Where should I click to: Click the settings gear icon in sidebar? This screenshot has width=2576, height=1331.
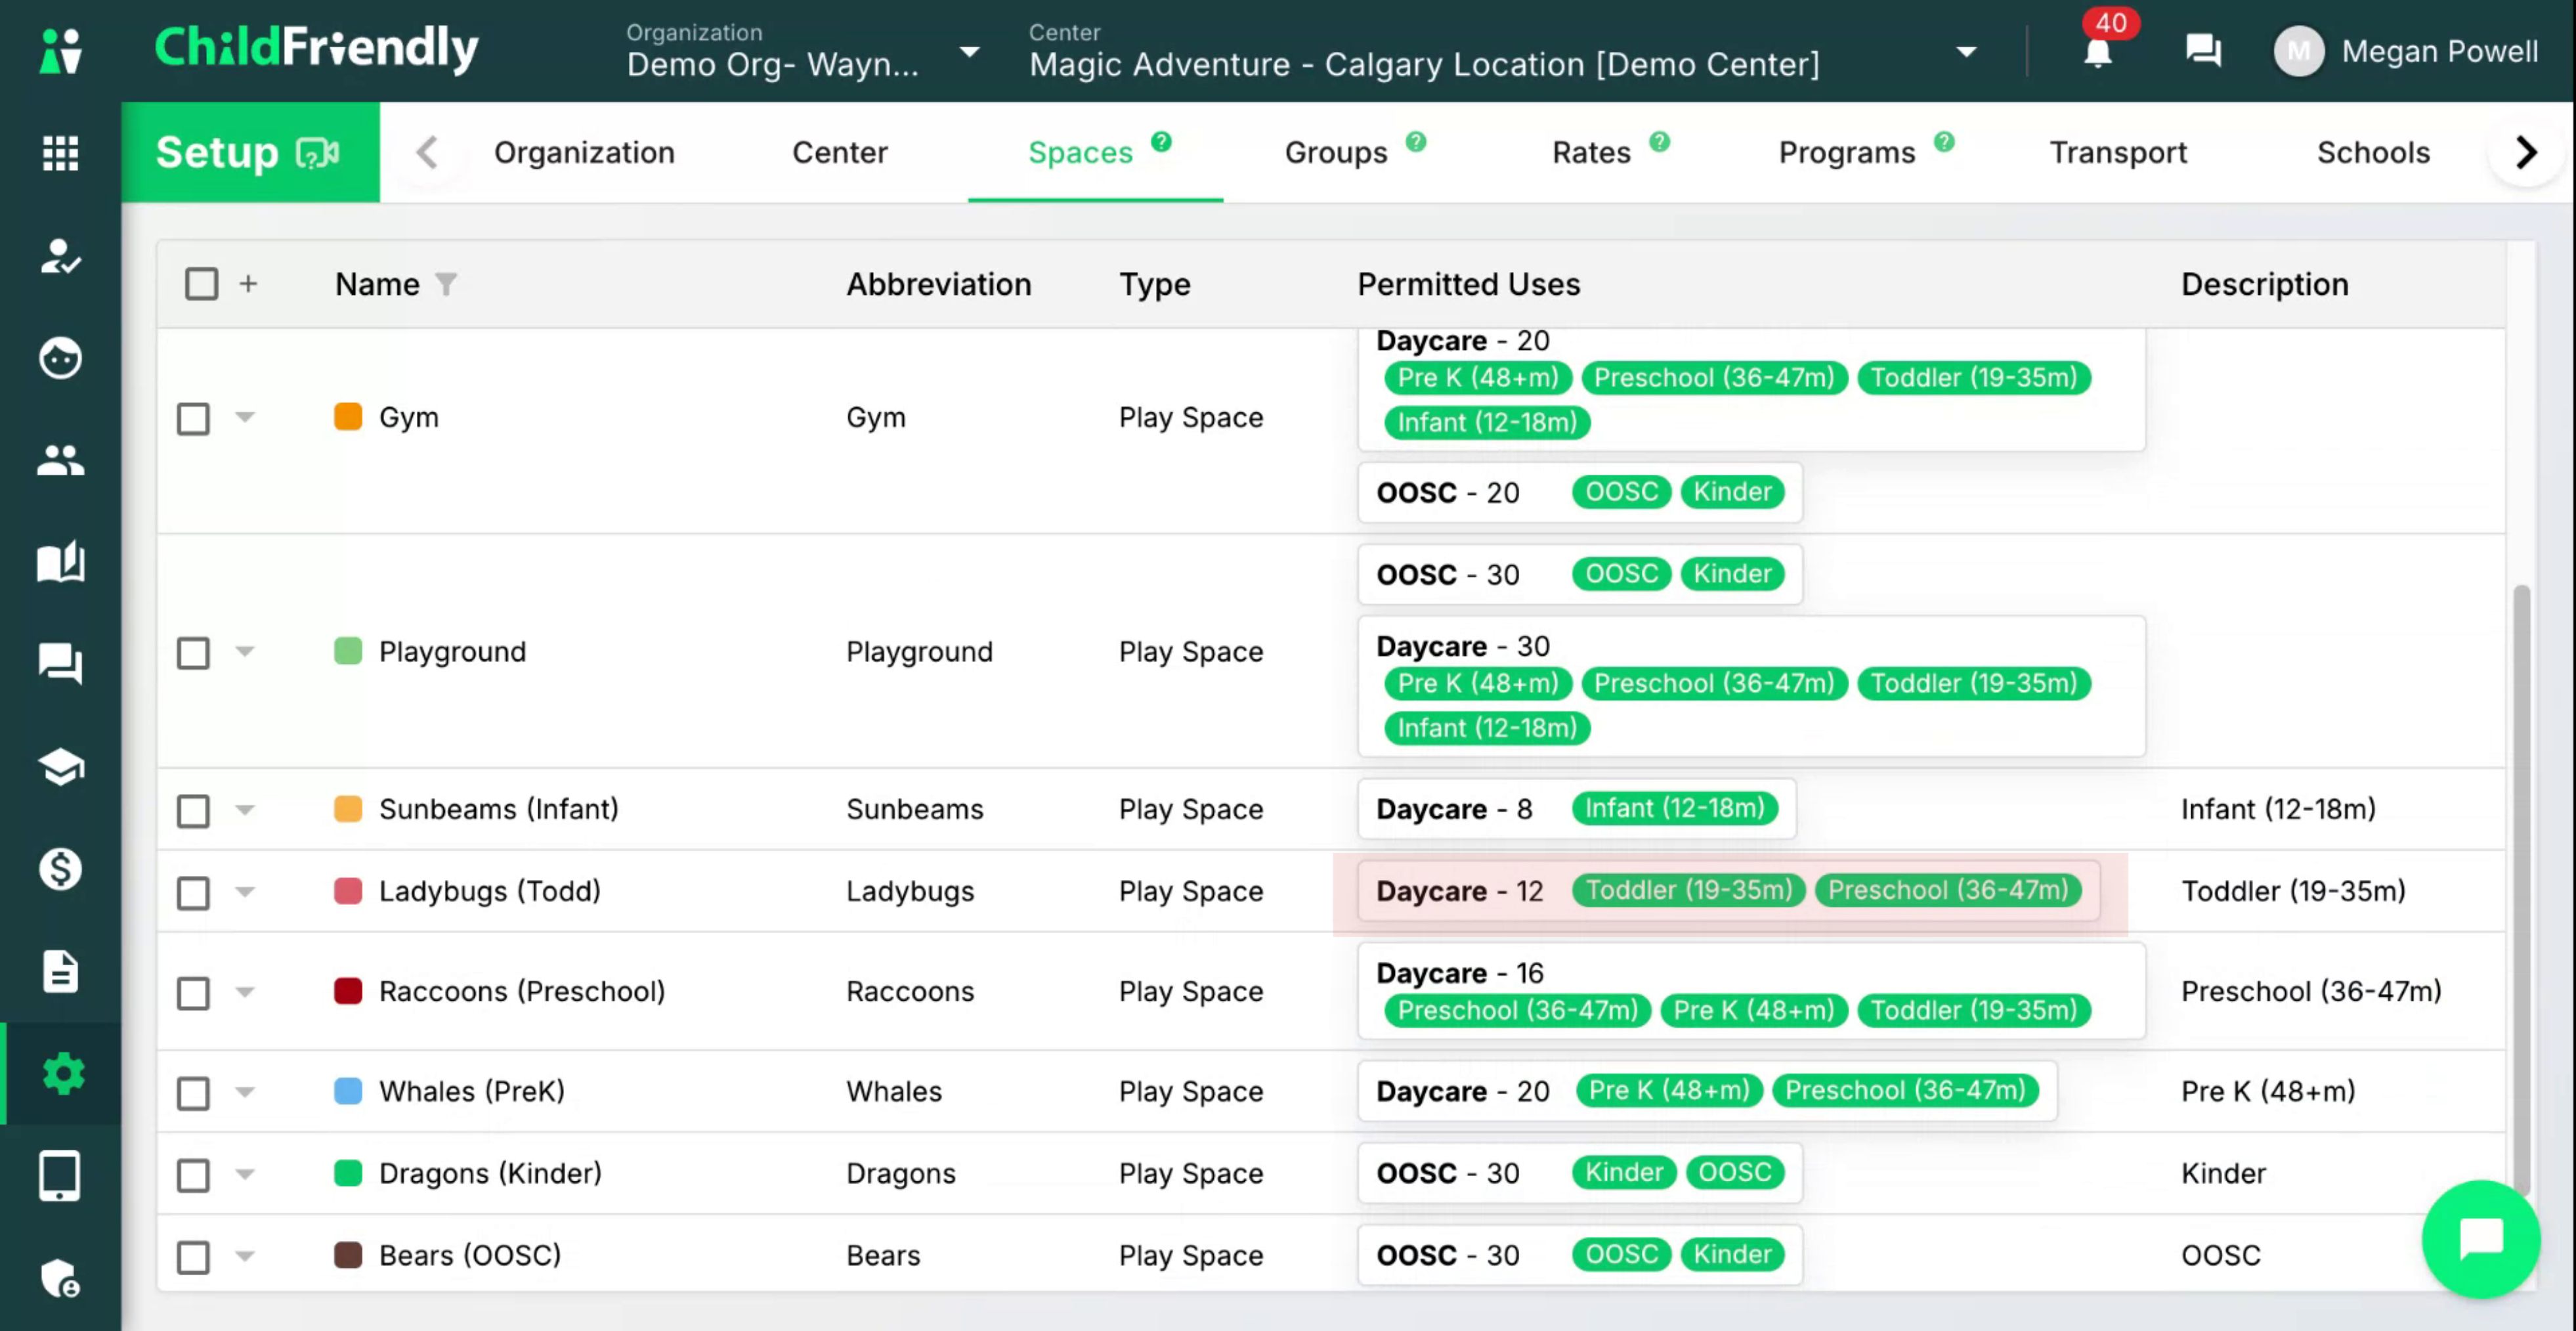(x=63, y=1073)
